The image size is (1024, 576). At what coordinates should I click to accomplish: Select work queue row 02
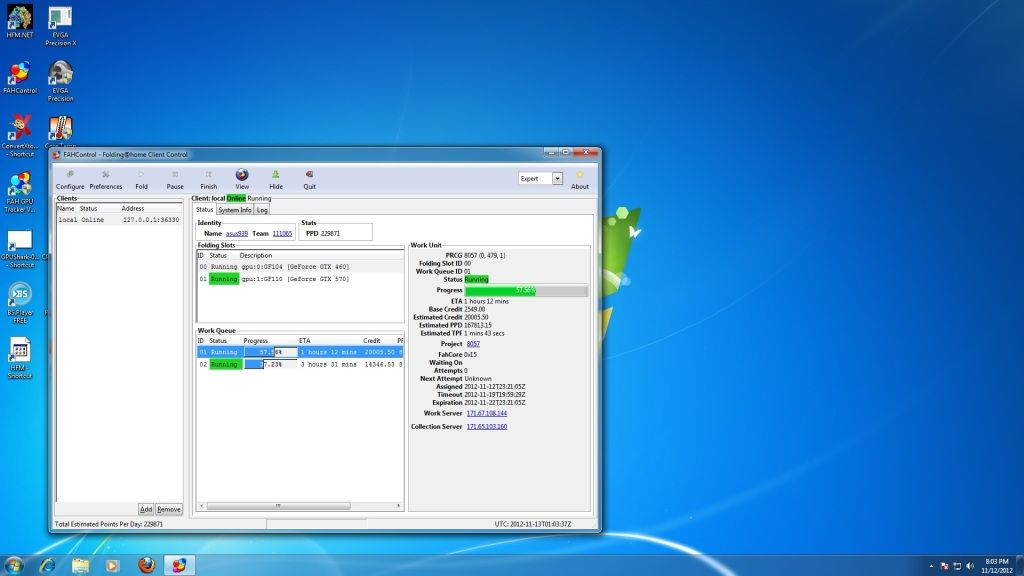300,365
